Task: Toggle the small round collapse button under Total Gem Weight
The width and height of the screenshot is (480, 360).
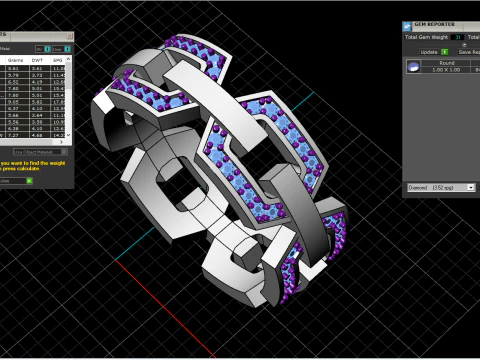Action: pyautogui.click(x=464, y=45)
